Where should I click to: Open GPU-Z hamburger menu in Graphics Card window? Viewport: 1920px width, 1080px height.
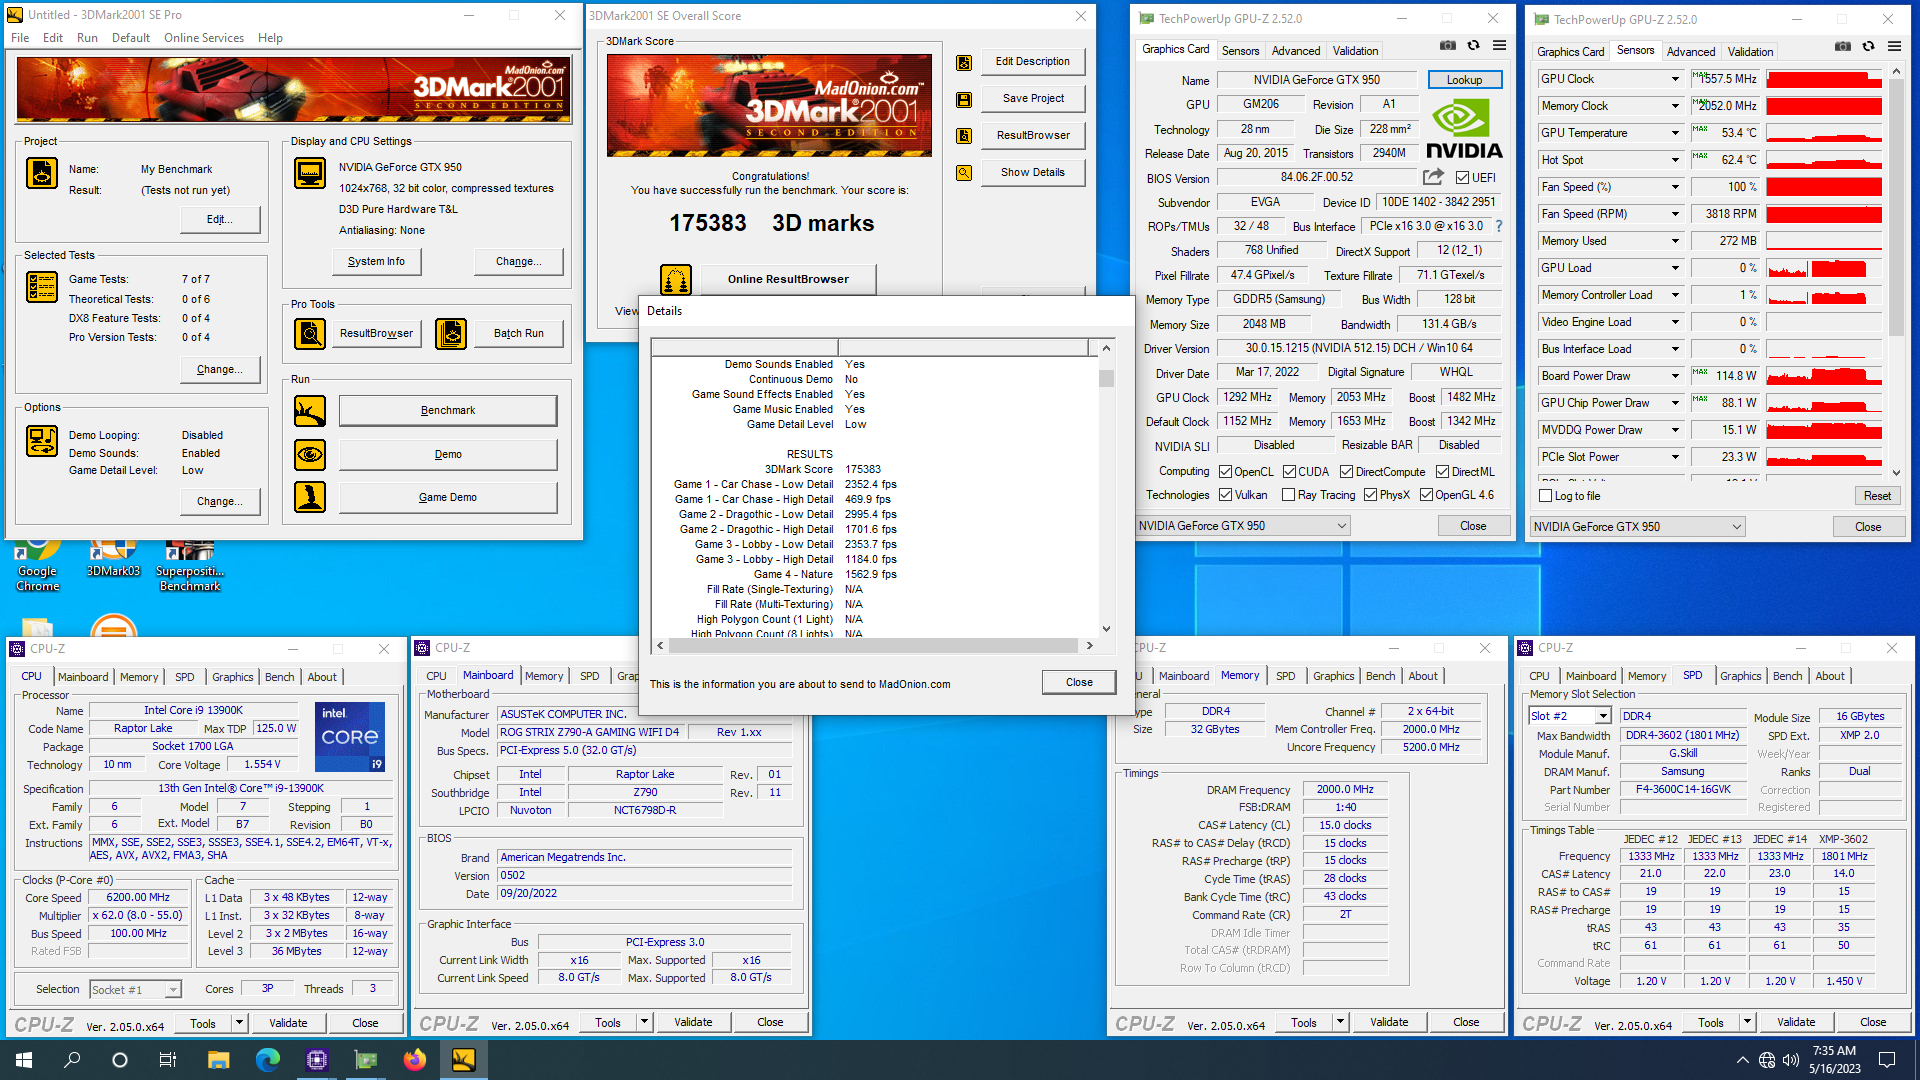tap(1499, 45)
